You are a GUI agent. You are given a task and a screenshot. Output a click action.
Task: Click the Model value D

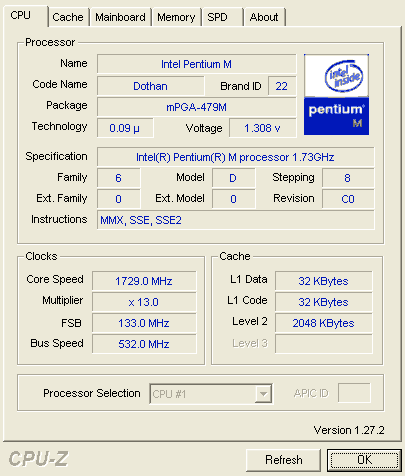tap(233, 178)
